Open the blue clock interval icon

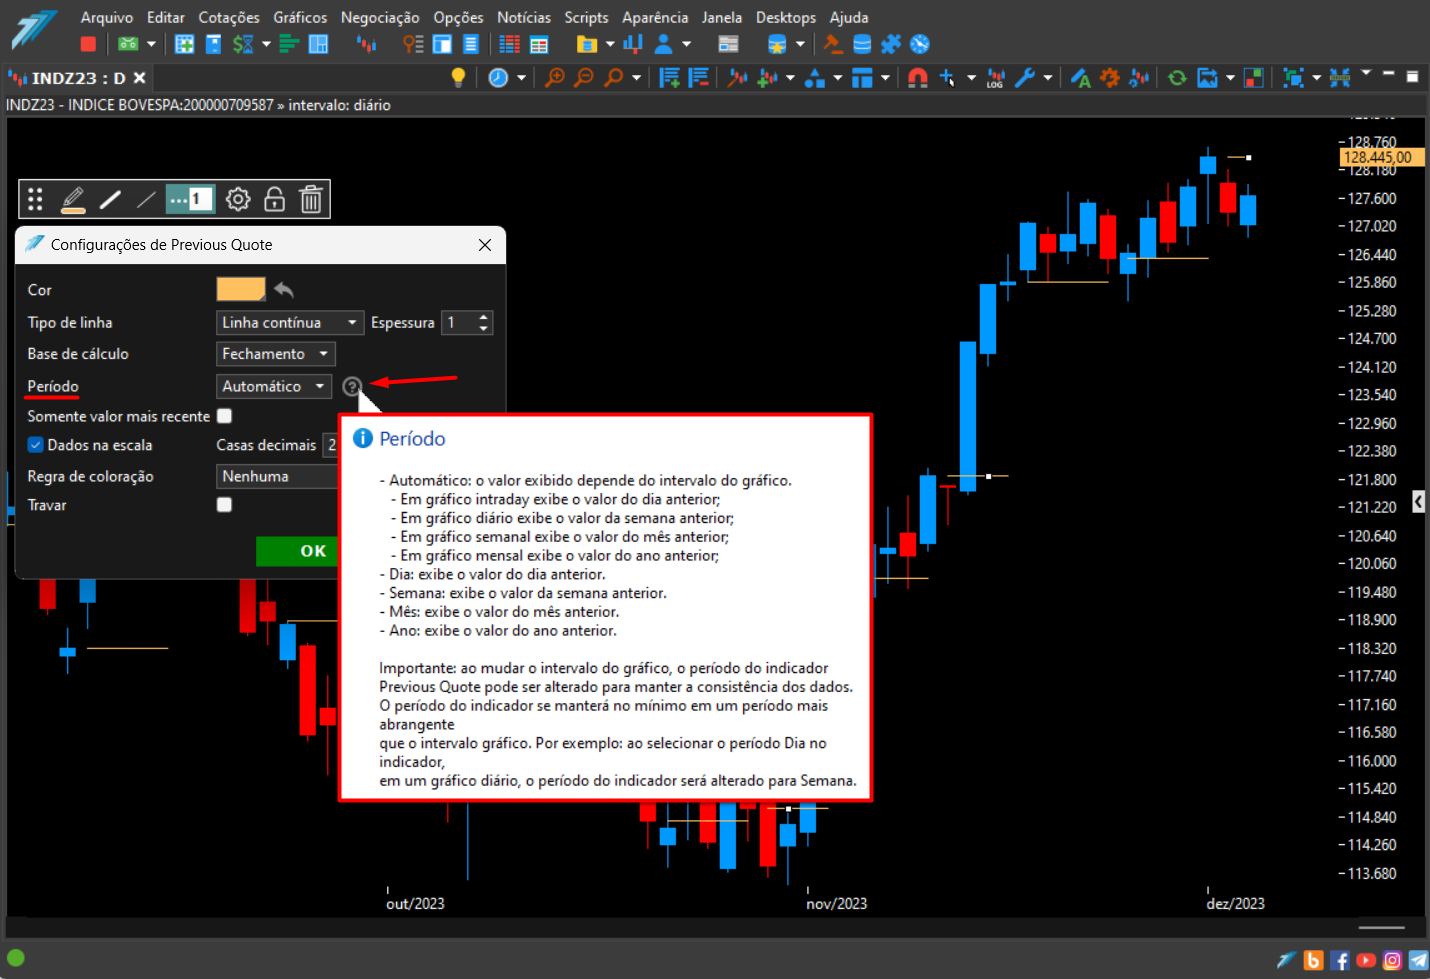tap(498, 77)
